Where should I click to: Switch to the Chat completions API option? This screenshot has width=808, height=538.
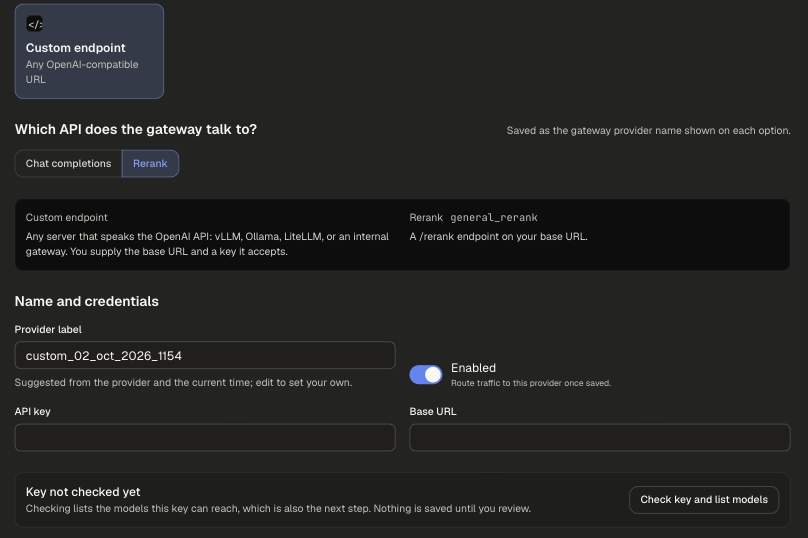point(69,163)
